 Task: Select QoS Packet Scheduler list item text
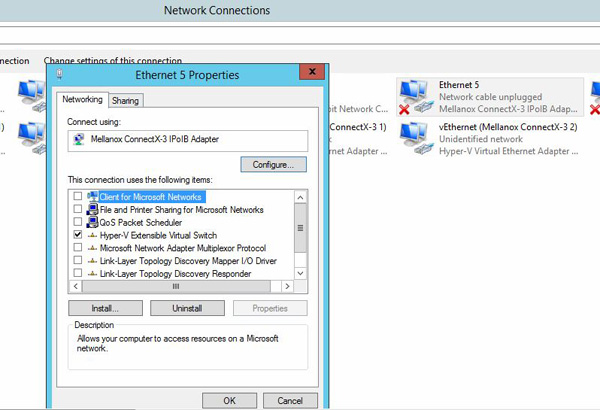(141, 222)
